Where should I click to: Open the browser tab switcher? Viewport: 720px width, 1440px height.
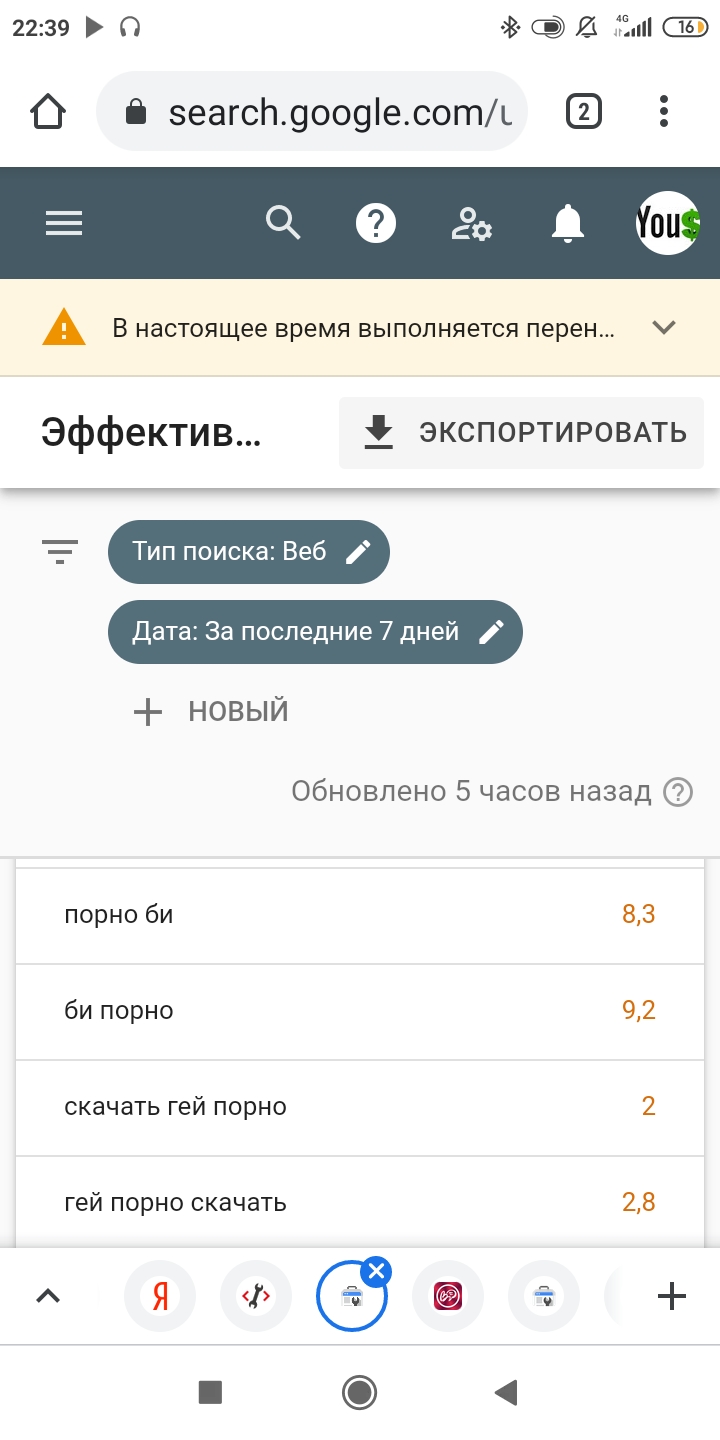coord(583,112)
